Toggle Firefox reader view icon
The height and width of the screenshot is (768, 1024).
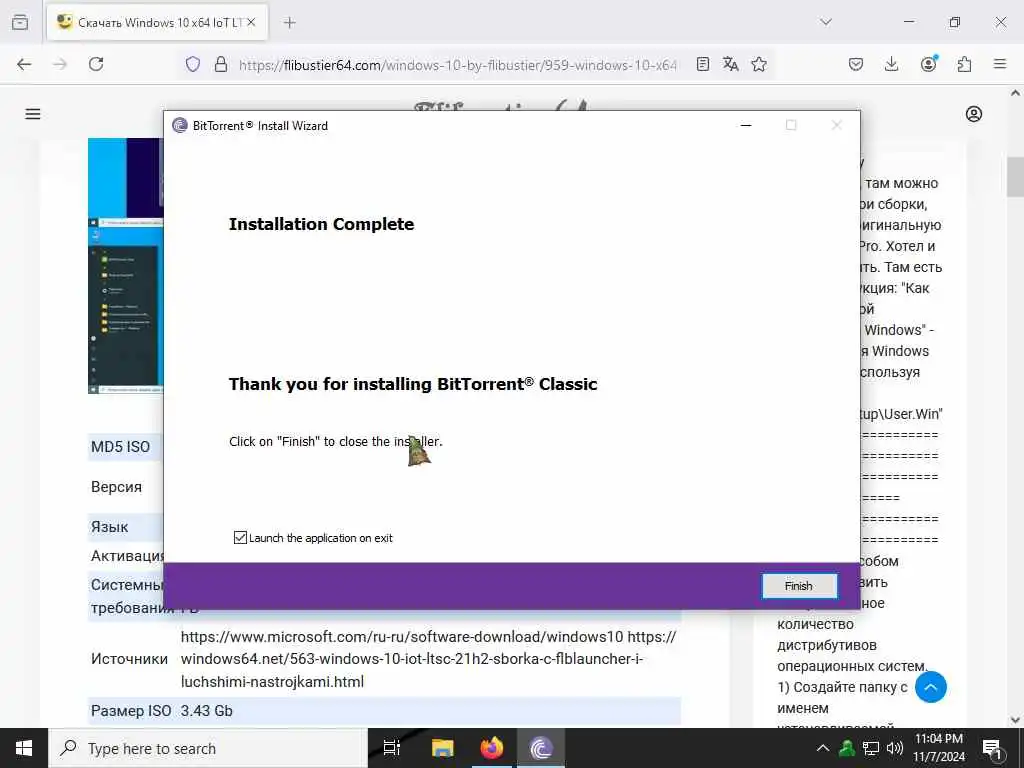703,64
